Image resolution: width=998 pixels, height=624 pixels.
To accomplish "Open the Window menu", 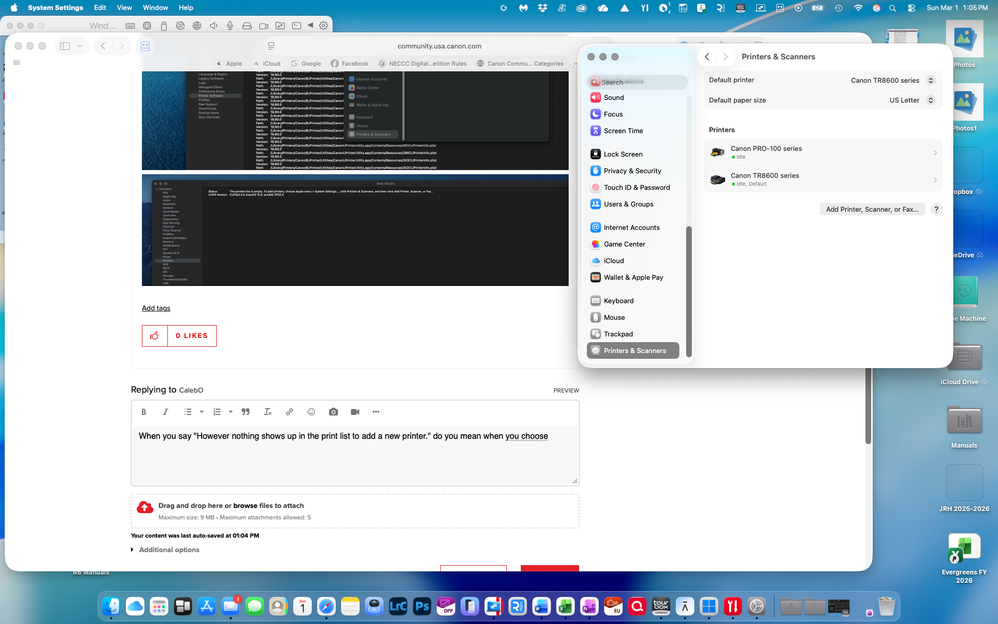I will coord(155,8).
